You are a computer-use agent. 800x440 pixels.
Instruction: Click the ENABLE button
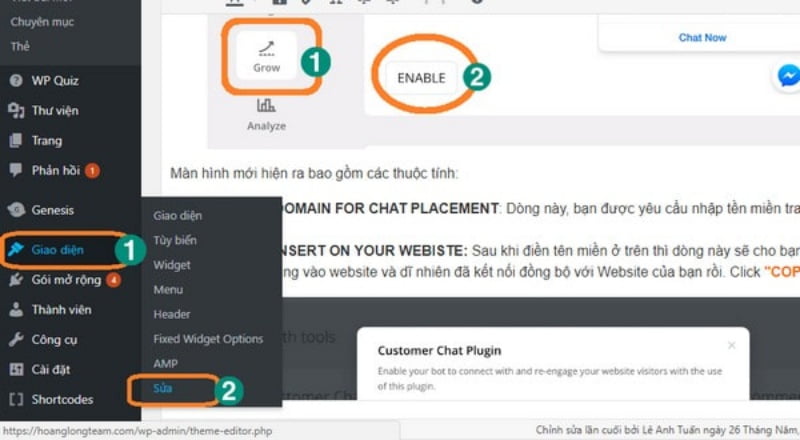pyautogui.click(x=421, y=78)
